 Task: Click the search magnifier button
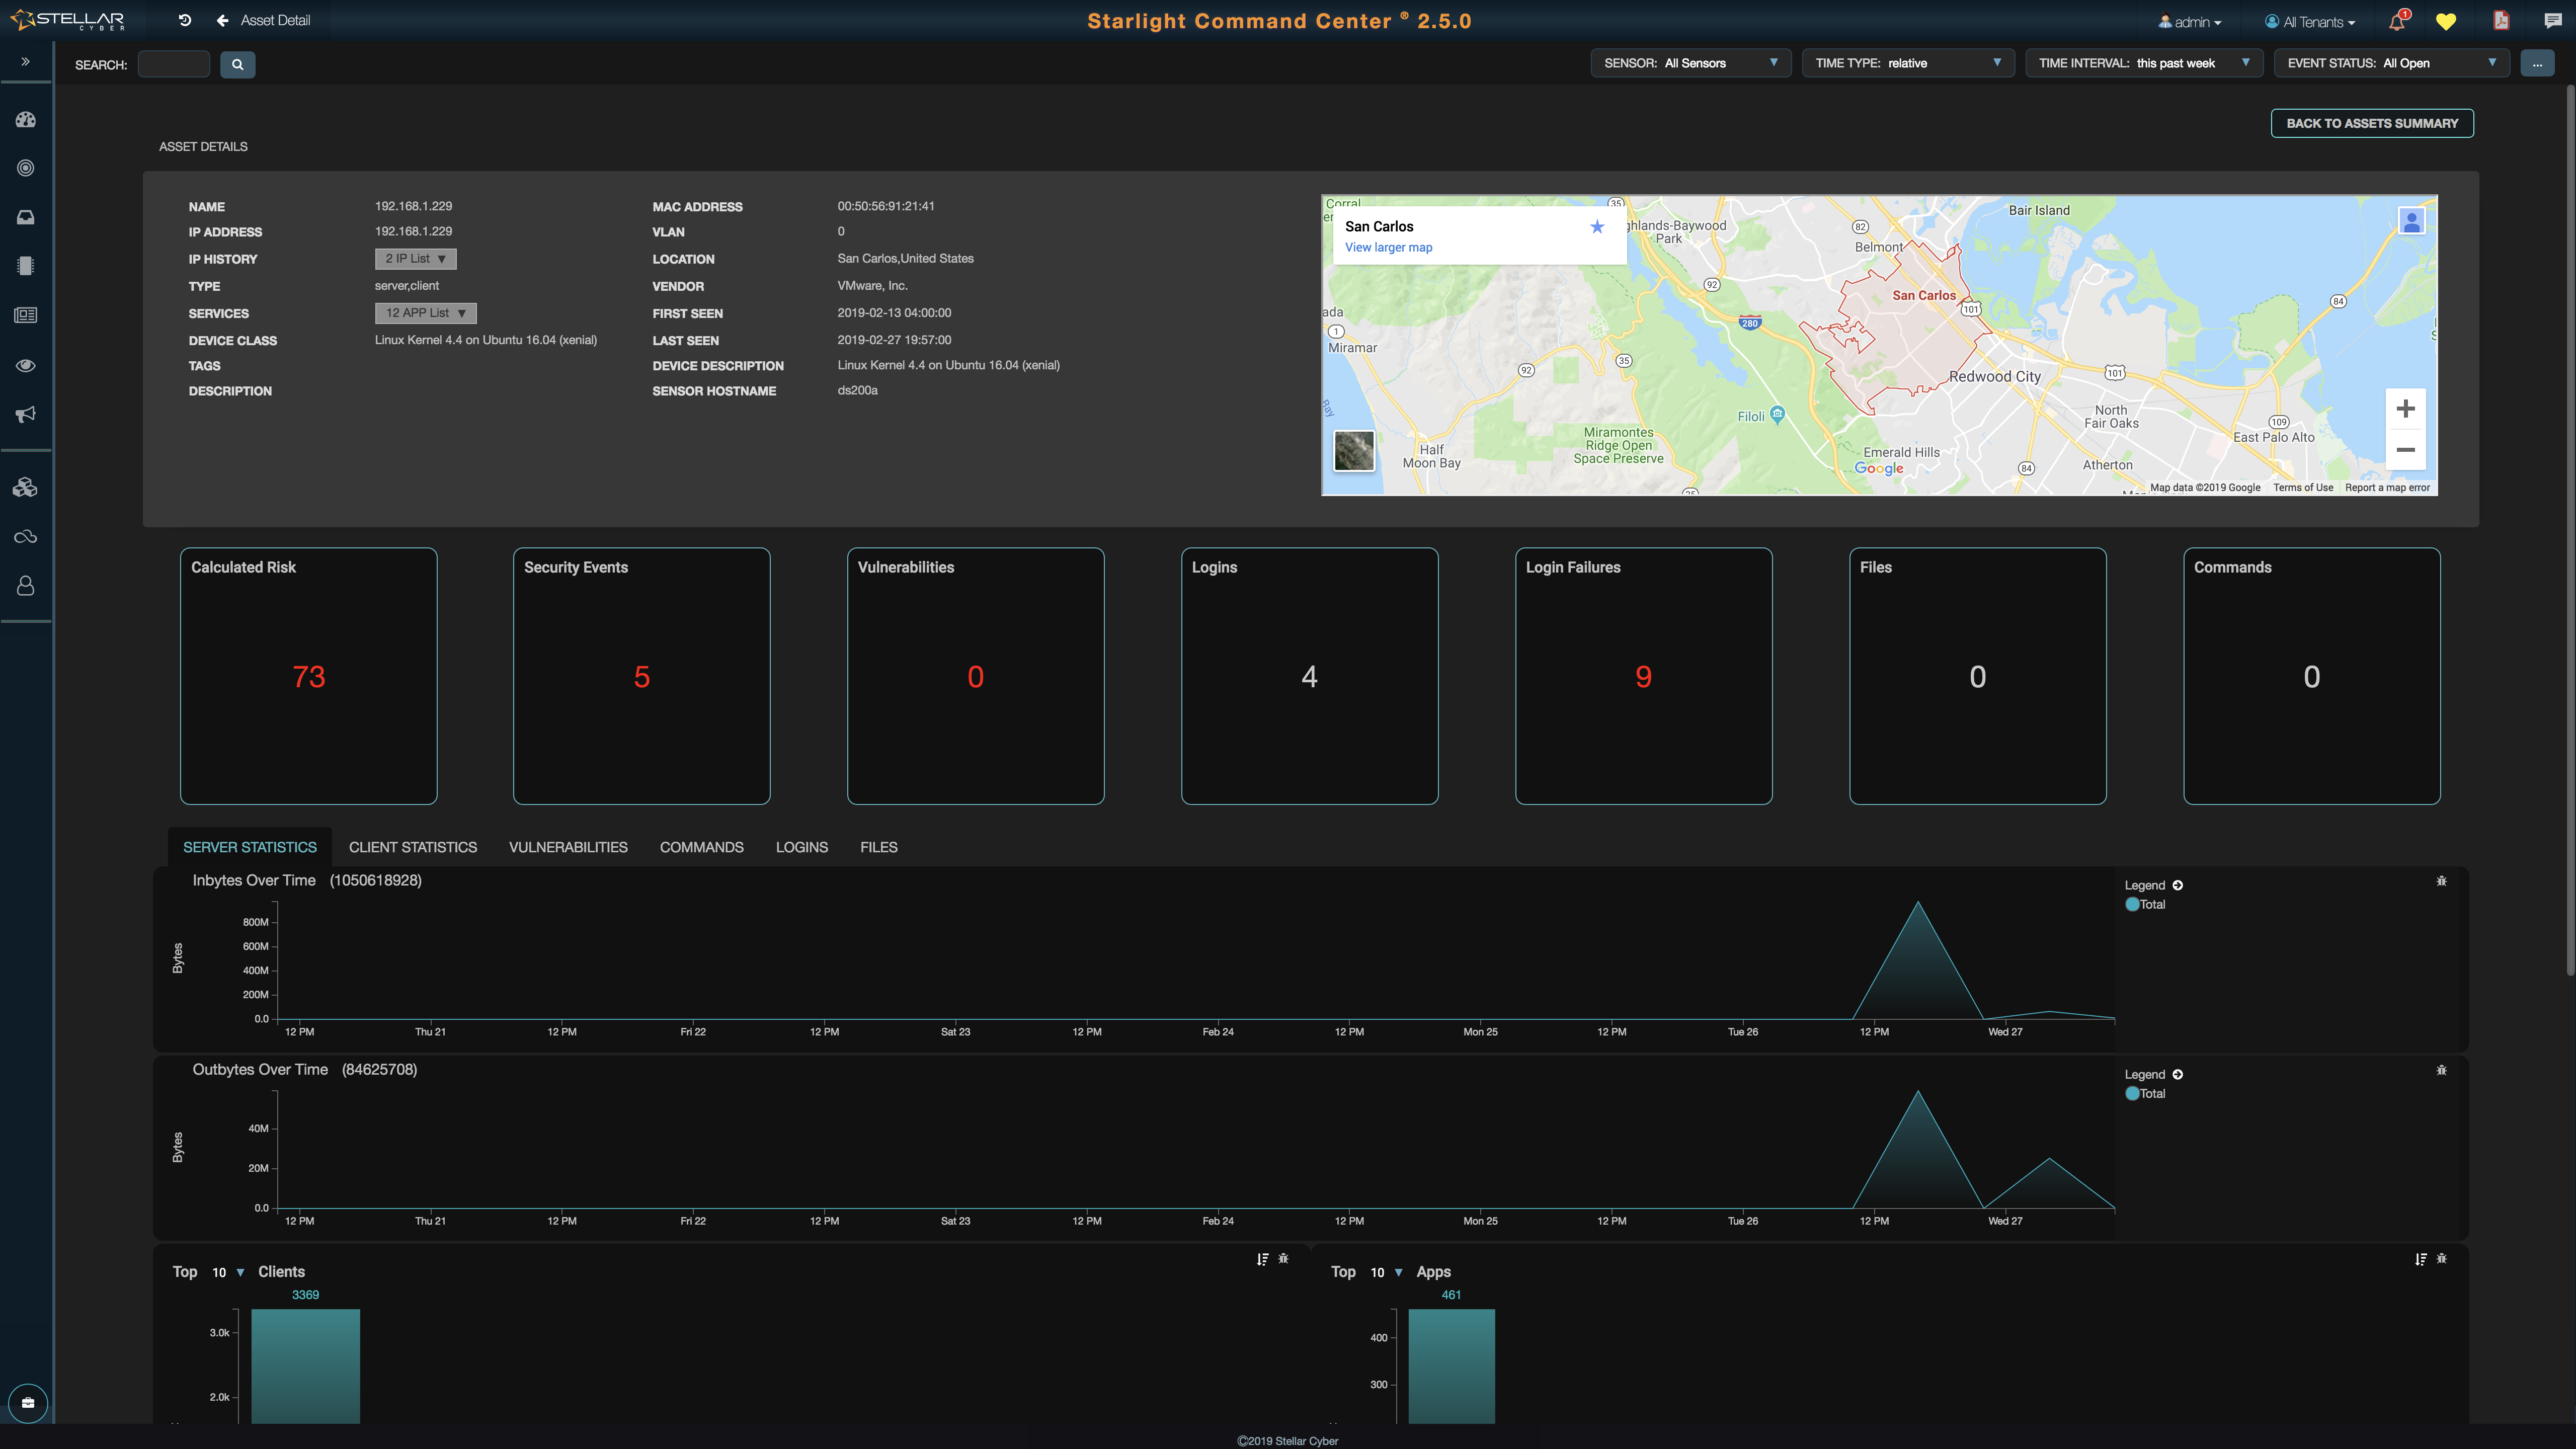click(x=237, y=65)
